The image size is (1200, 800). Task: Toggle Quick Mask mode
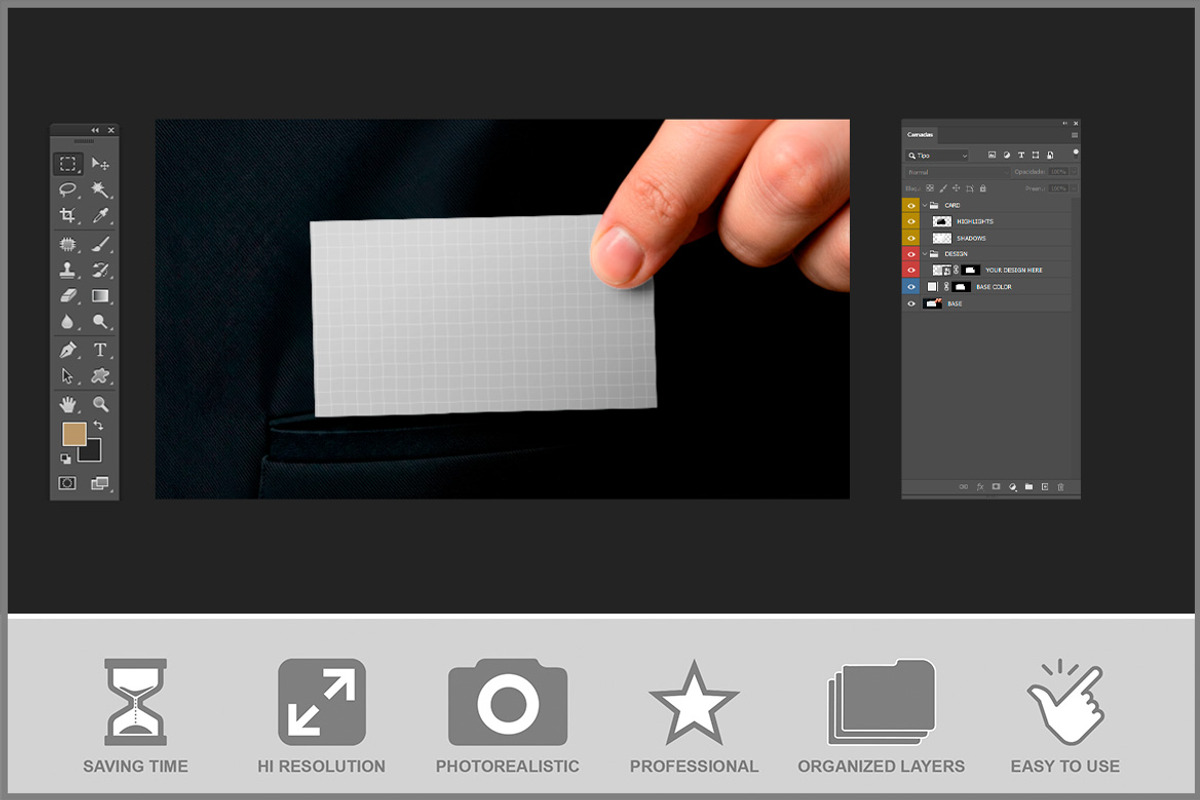67,483
